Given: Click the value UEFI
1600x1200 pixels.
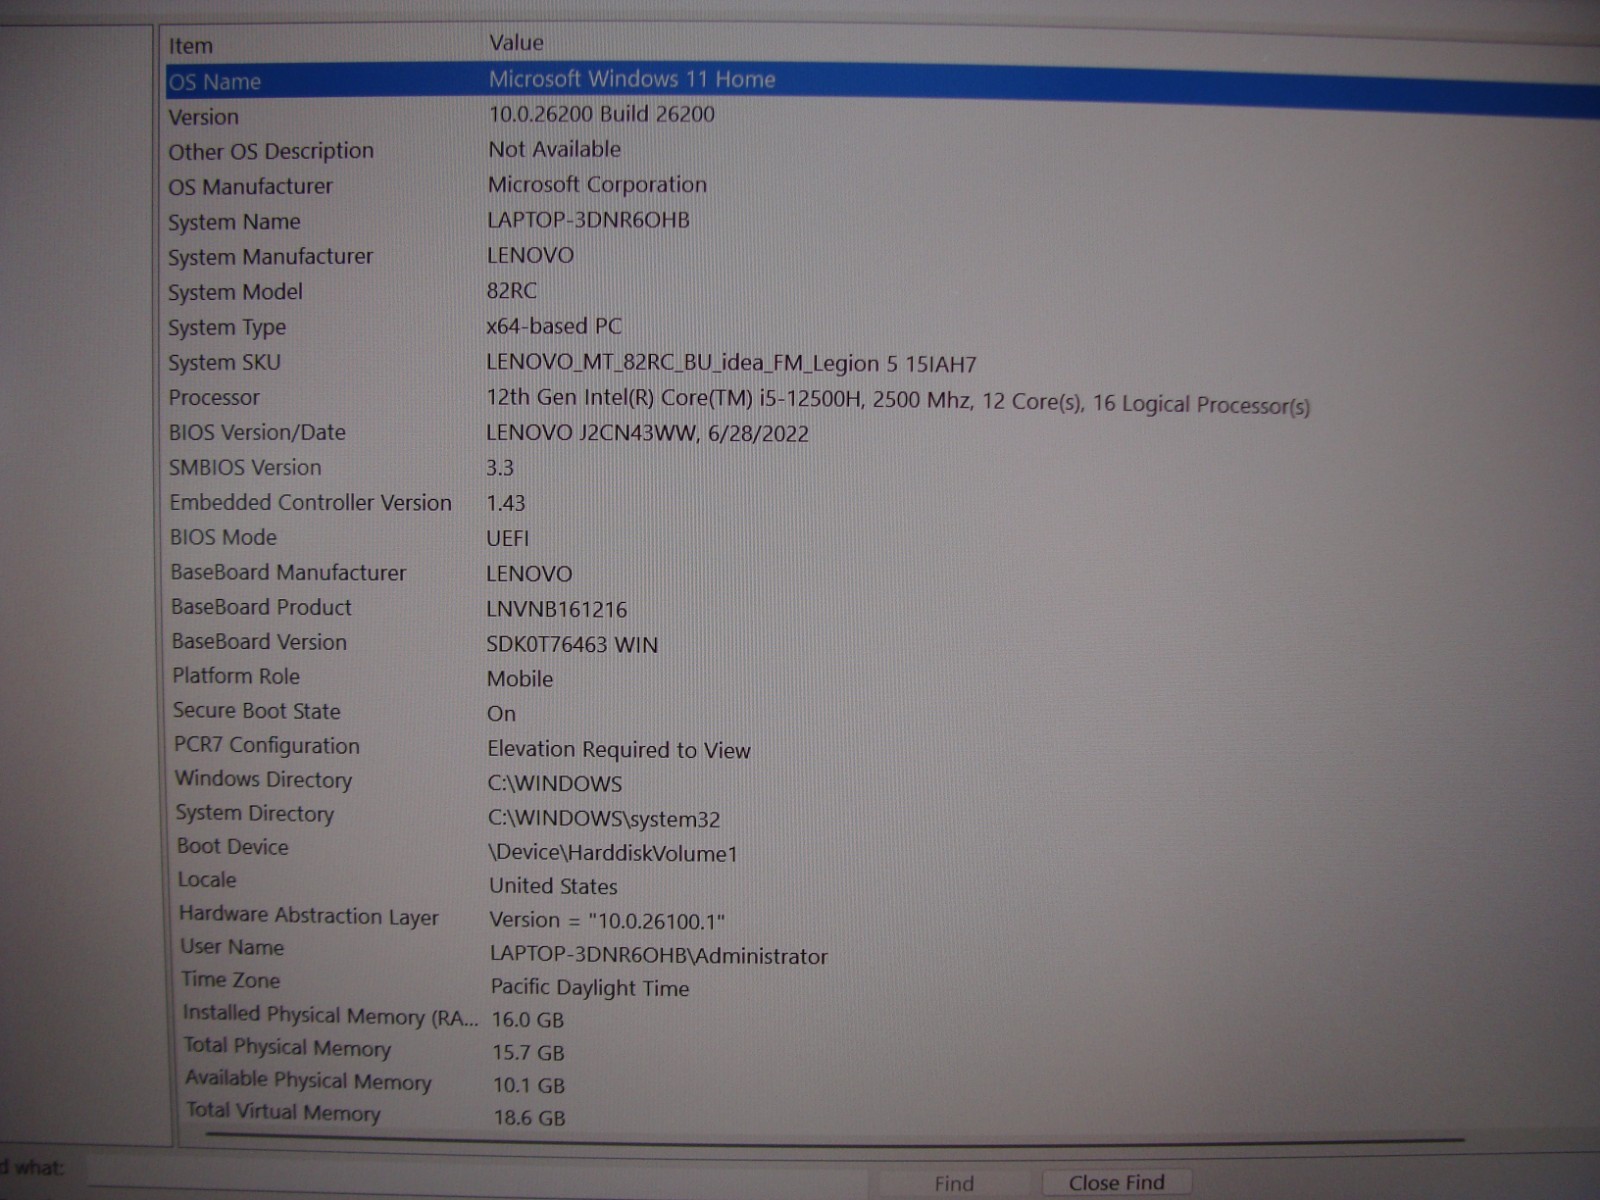Looking at the screenshot, I should click(x=507, y=538).
